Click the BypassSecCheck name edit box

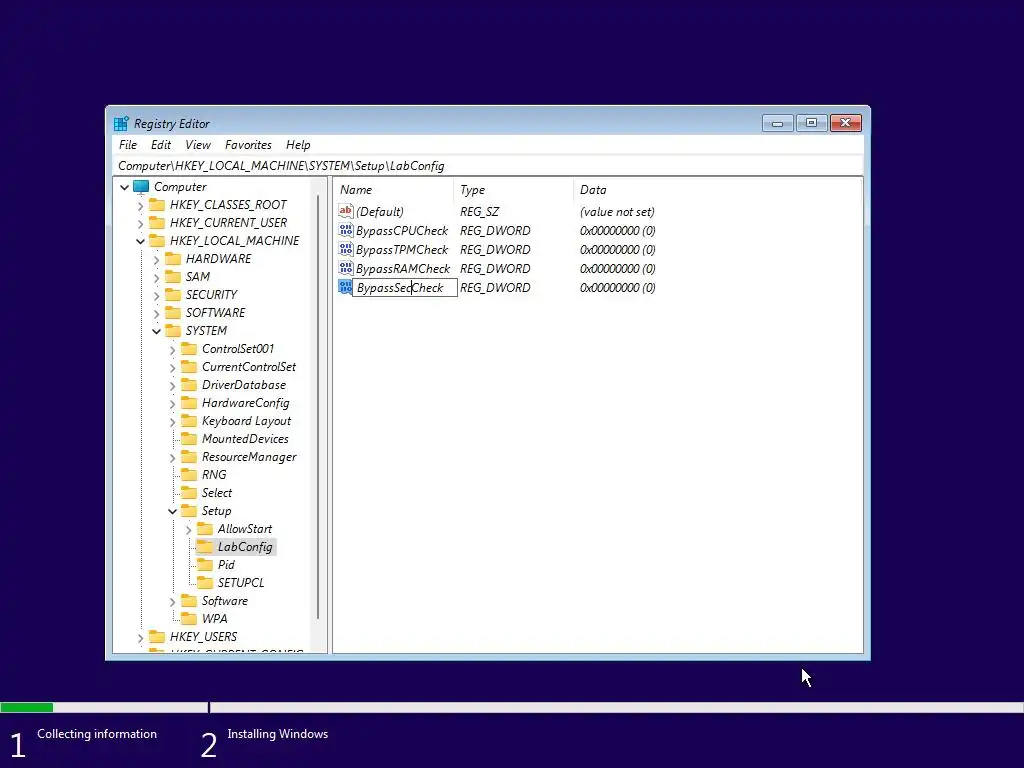coord(404,287)
